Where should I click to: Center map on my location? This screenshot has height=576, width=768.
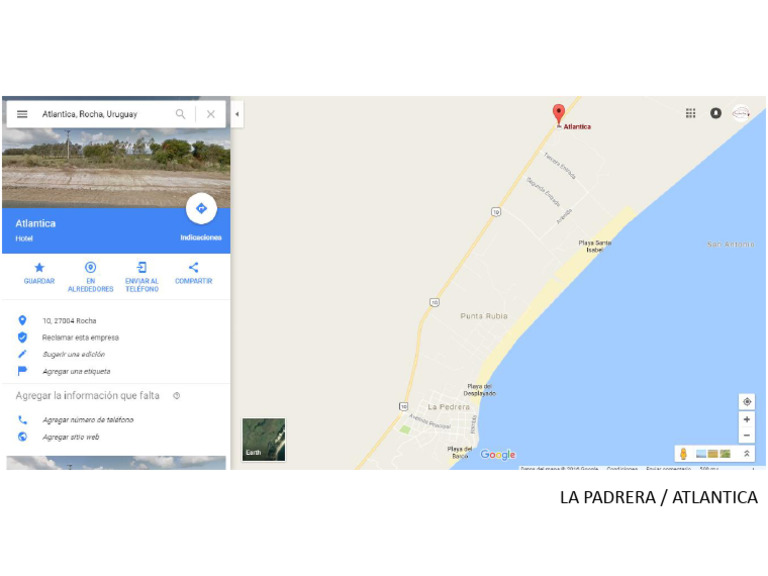click(747, 402)
